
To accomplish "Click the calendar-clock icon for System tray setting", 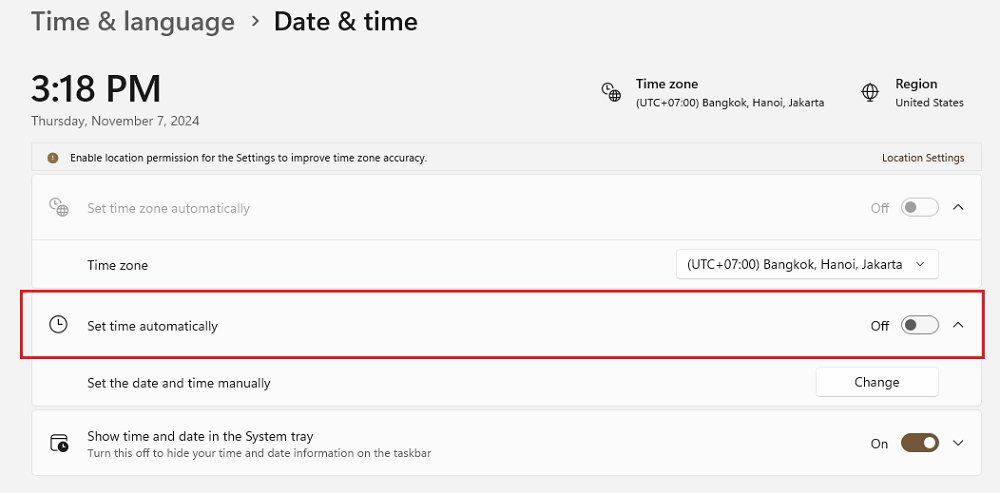I will [x=59, y=443].
